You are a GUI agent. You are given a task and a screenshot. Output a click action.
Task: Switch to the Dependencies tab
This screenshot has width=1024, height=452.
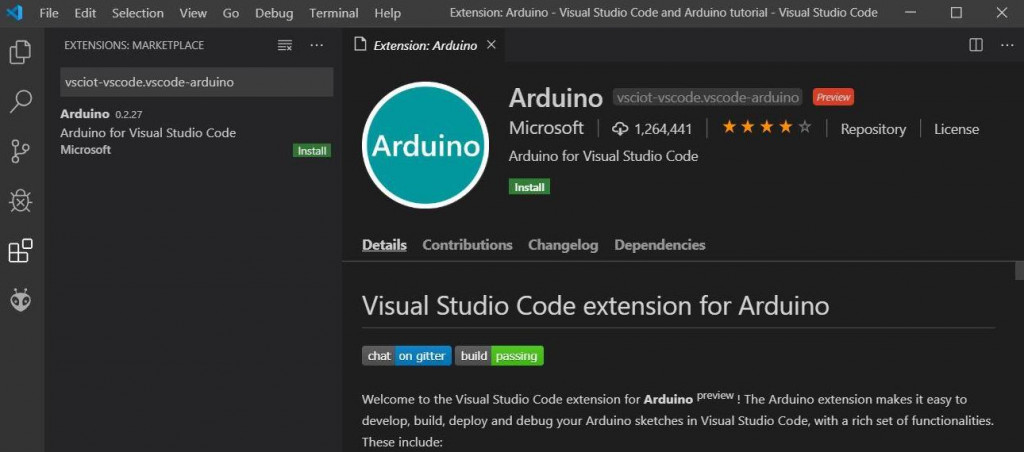[660, 245]
